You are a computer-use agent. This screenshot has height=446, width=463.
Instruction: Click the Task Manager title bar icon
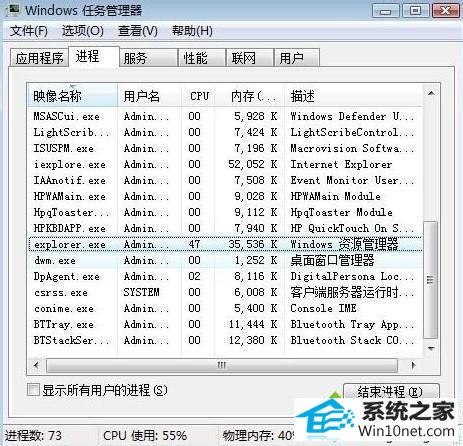point(12,10)
